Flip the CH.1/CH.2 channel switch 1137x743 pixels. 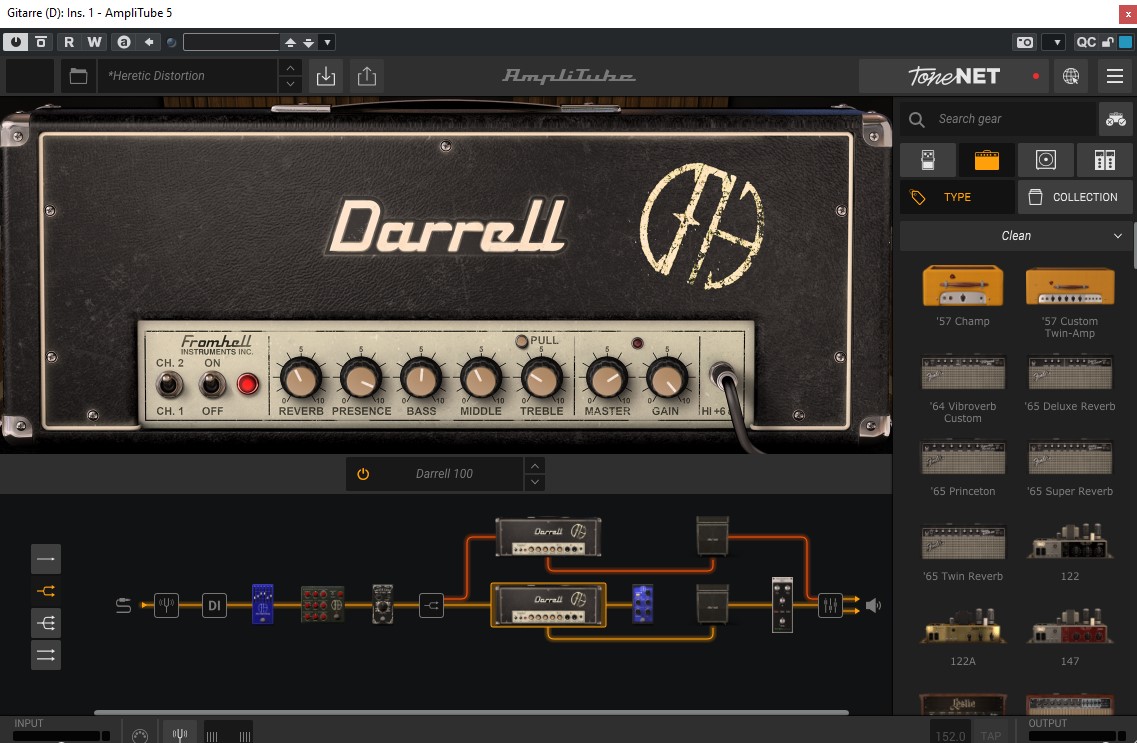(170, 384)
